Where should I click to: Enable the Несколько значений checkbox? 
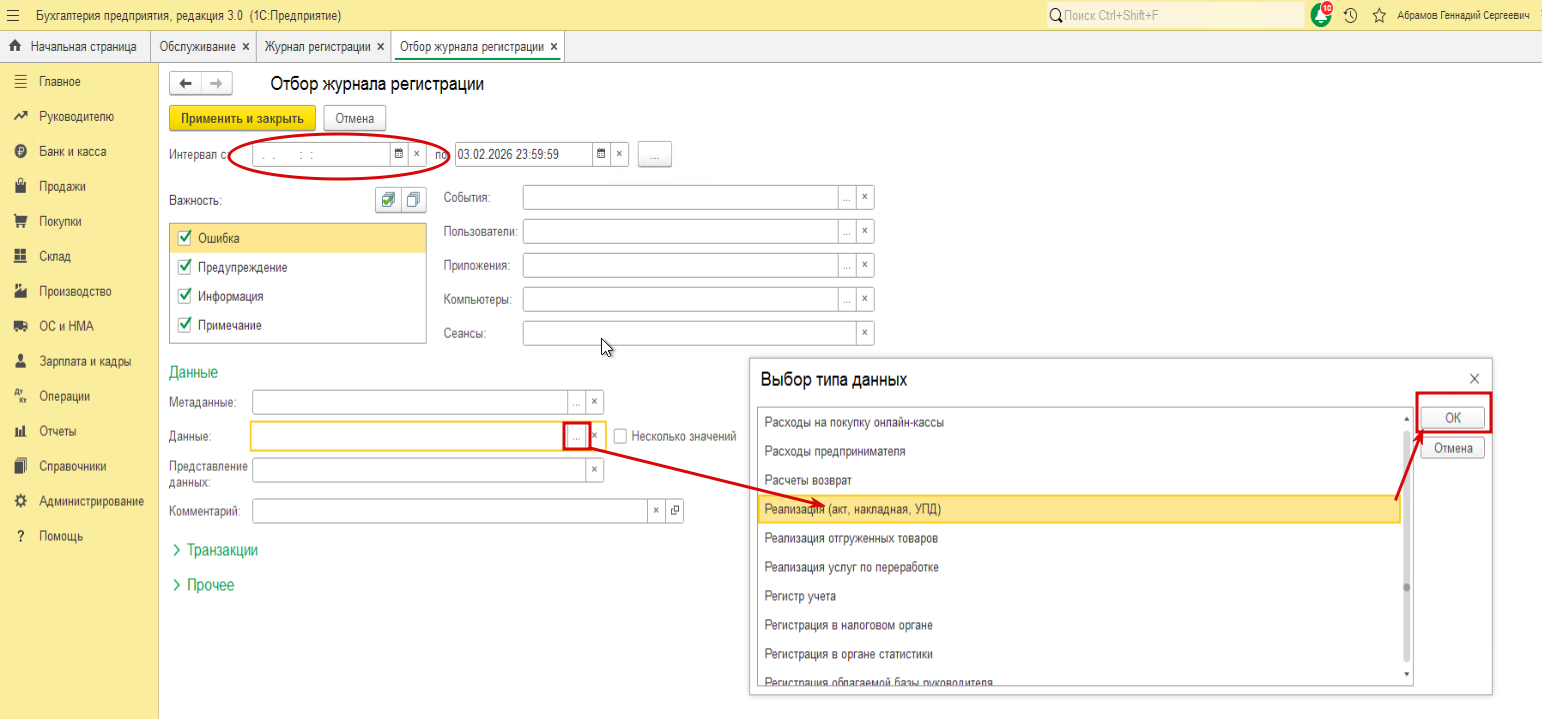[x=621, y=436]
